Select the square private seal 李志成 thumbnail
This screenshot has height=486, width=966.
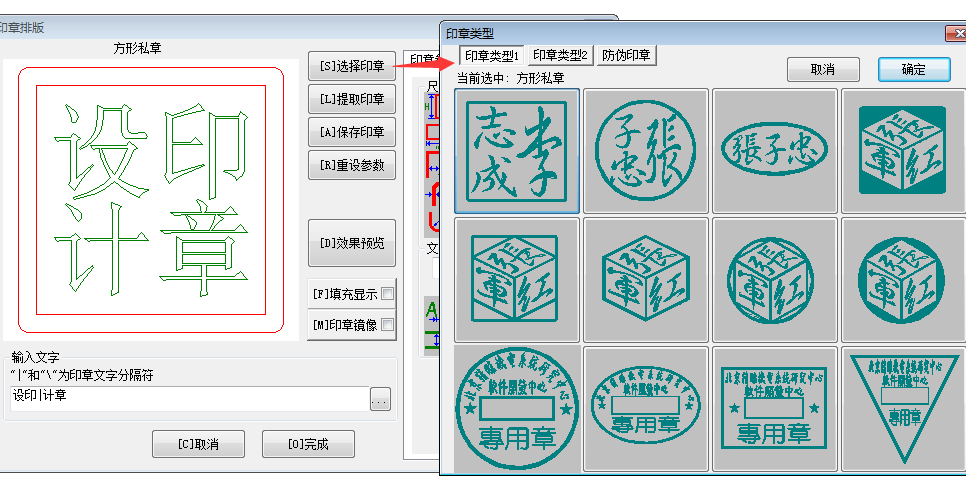pyautogui.click(x=516, y=151)
